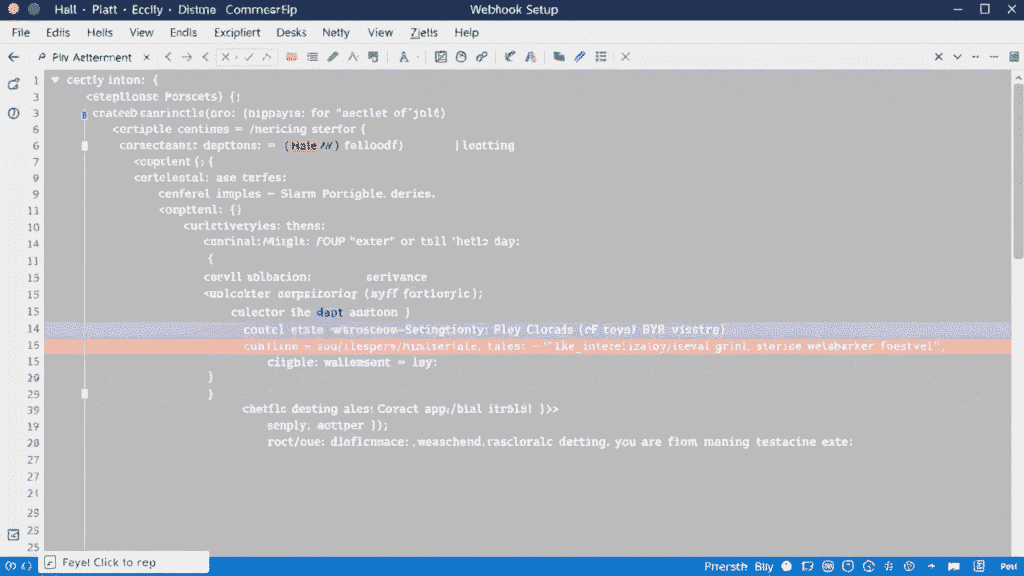Open the A font dropdown in toolbar
Screen dimensions: 1024x576
406,57
